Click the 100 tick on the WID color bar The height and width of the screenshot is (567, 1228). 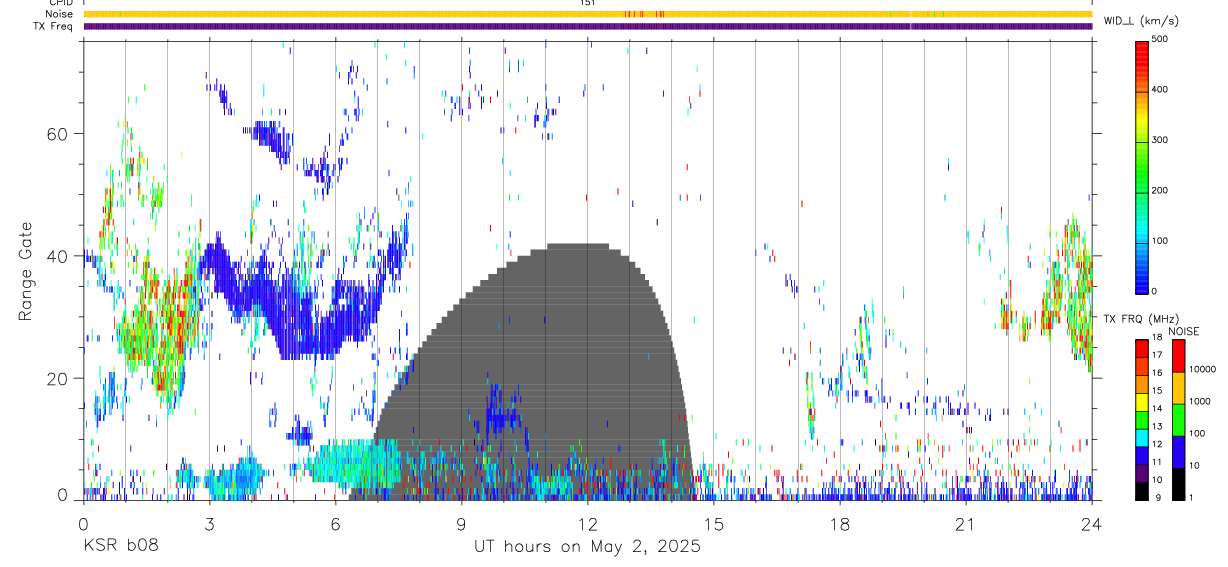(x=1162, y=241)
